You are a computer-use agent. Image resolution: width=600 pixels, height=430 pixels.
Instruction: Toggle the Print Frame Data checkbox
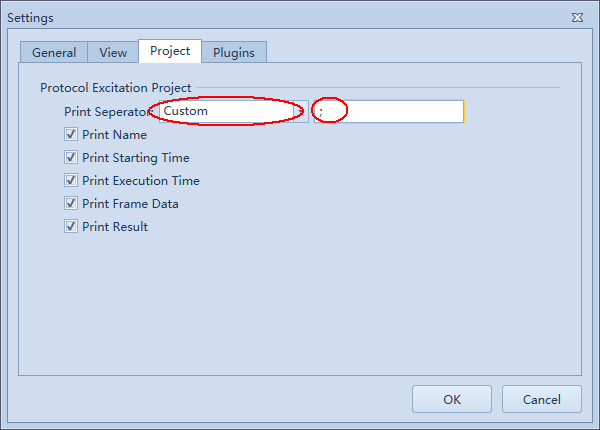coord(71,203)
